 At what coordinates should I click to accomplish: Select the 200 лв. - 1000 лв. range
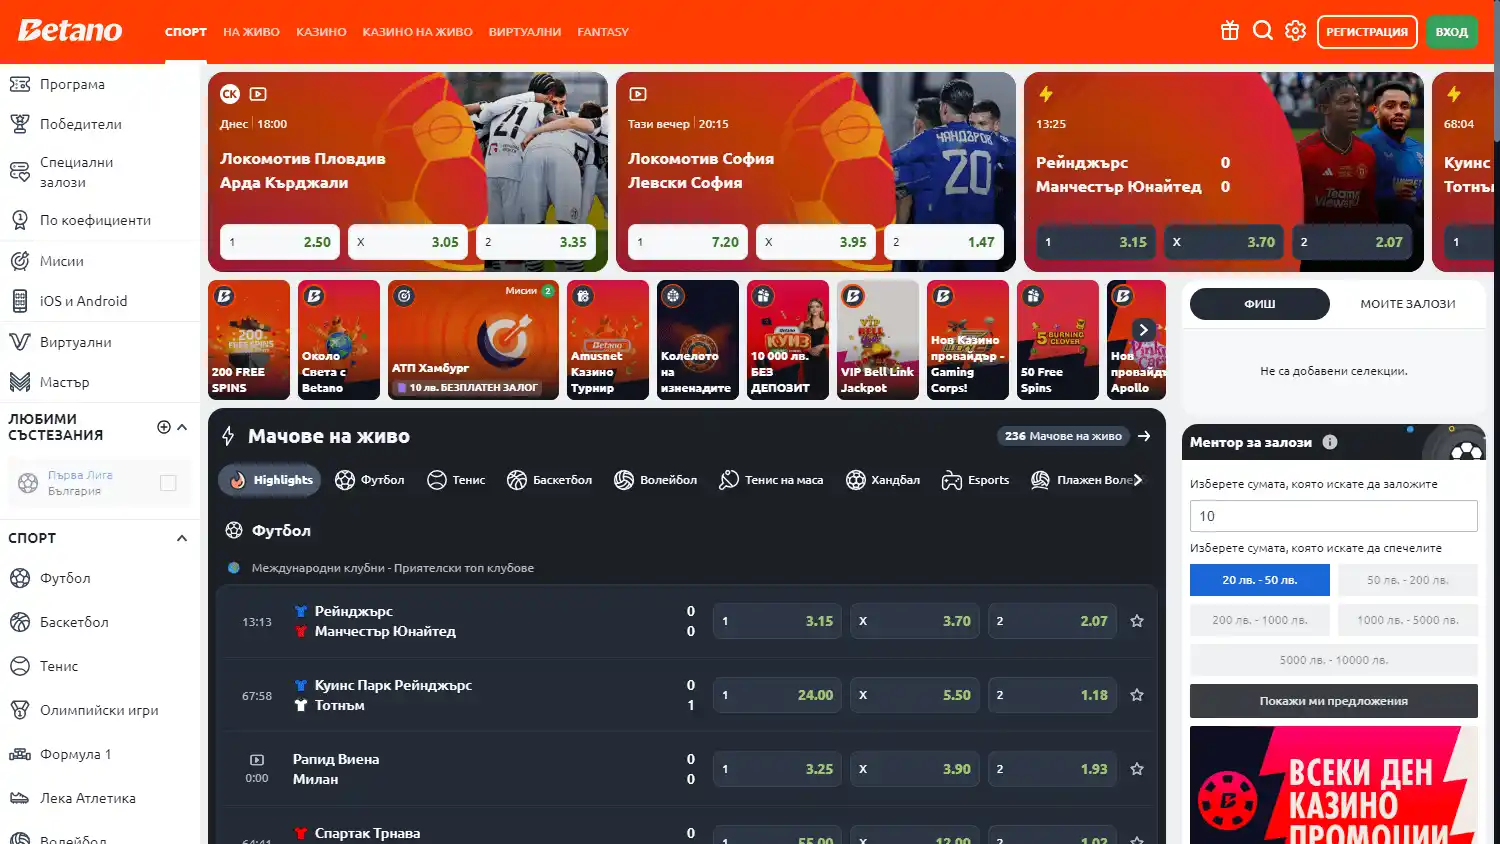[1260, 620]
